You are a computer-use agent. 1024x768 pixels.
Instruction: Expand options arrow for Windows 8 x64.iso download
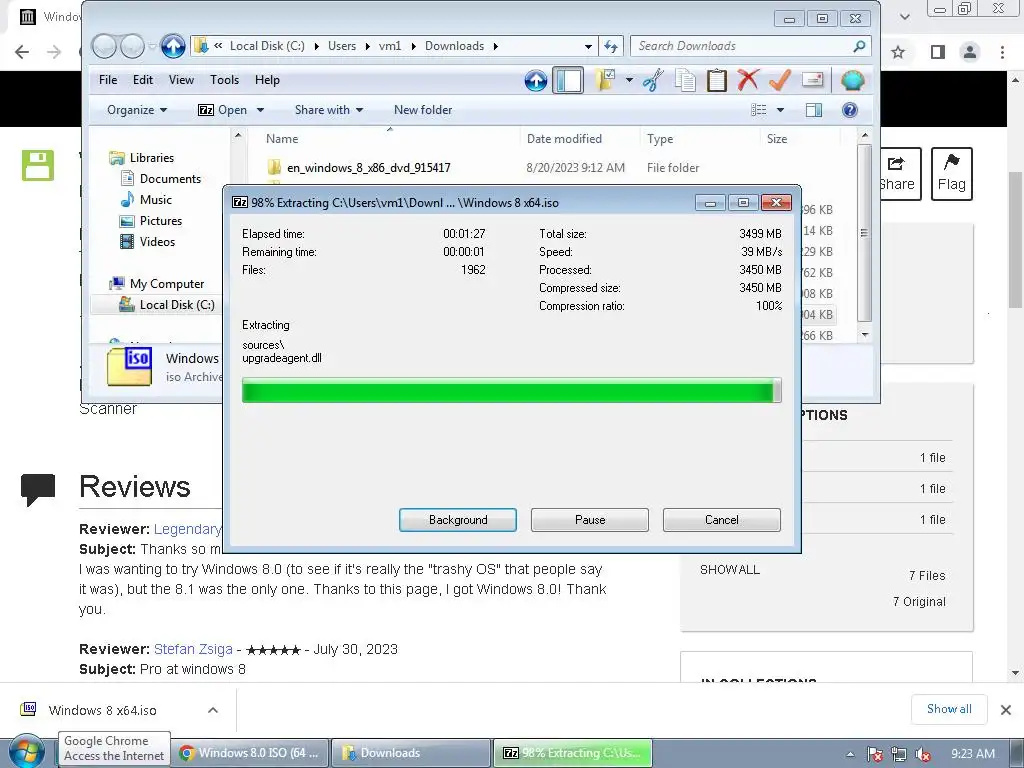(x=213, y=710)
